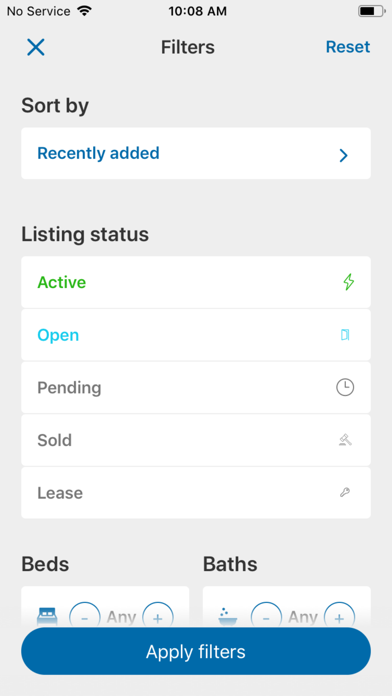The image size is (392, 696).
Task: Apply filters button
Action: pyautogui.click(x=196, y=652)
